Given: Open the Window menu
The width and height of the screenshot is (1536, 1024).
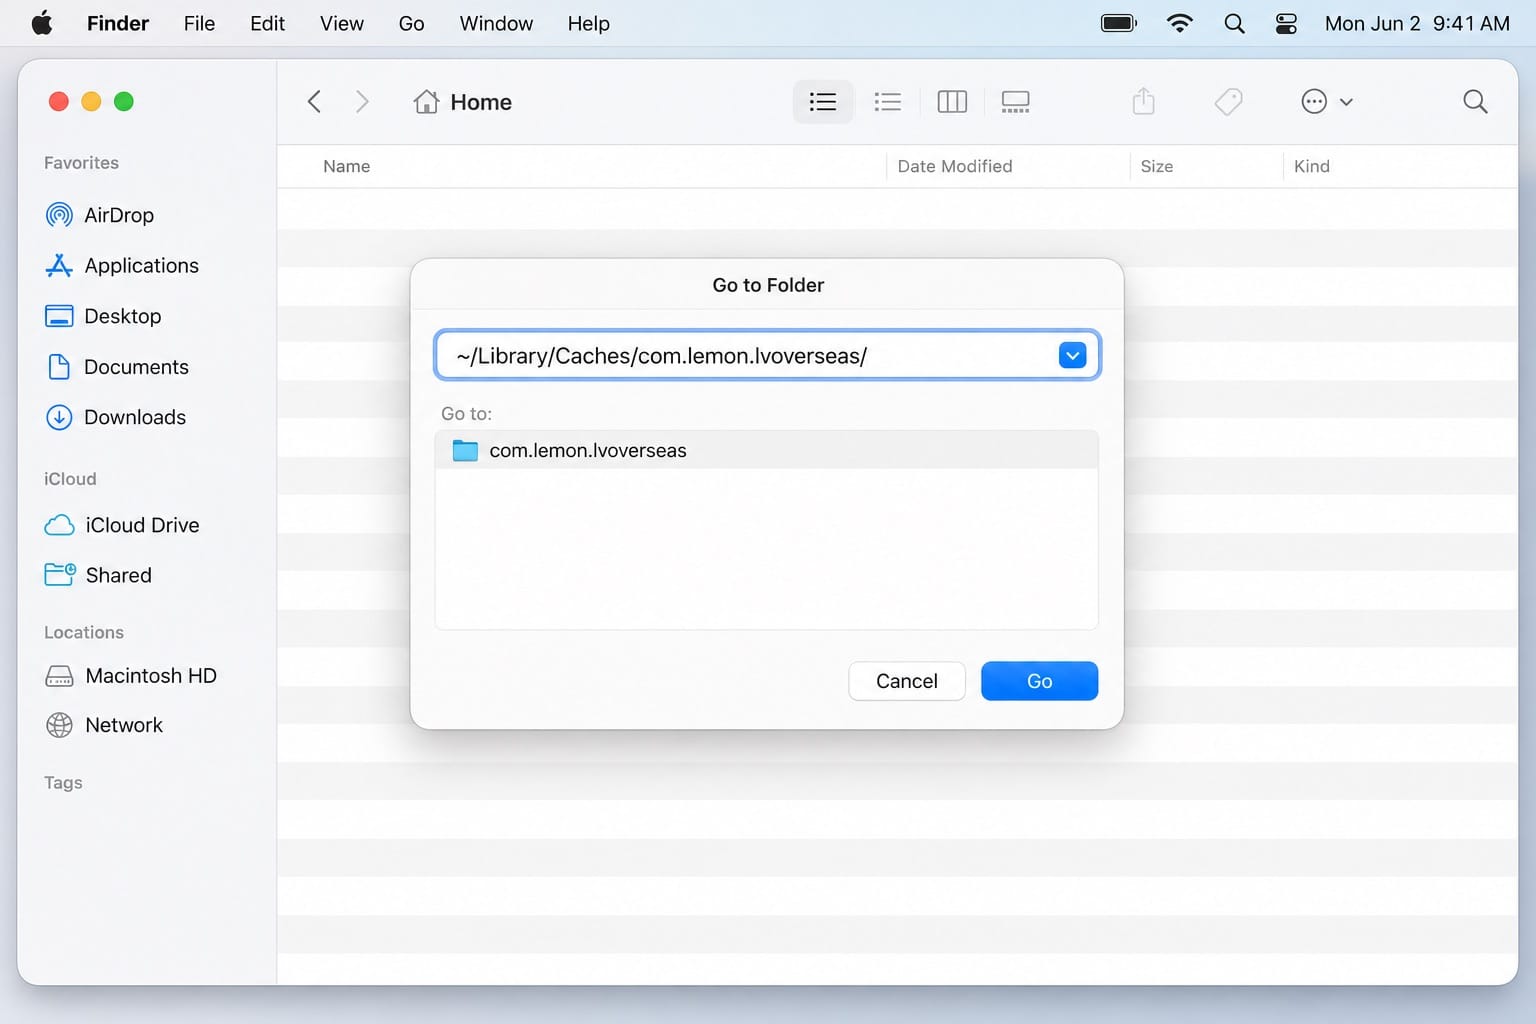Looking at the screenshot, I should pyautogui.click(x=496, y=23).
